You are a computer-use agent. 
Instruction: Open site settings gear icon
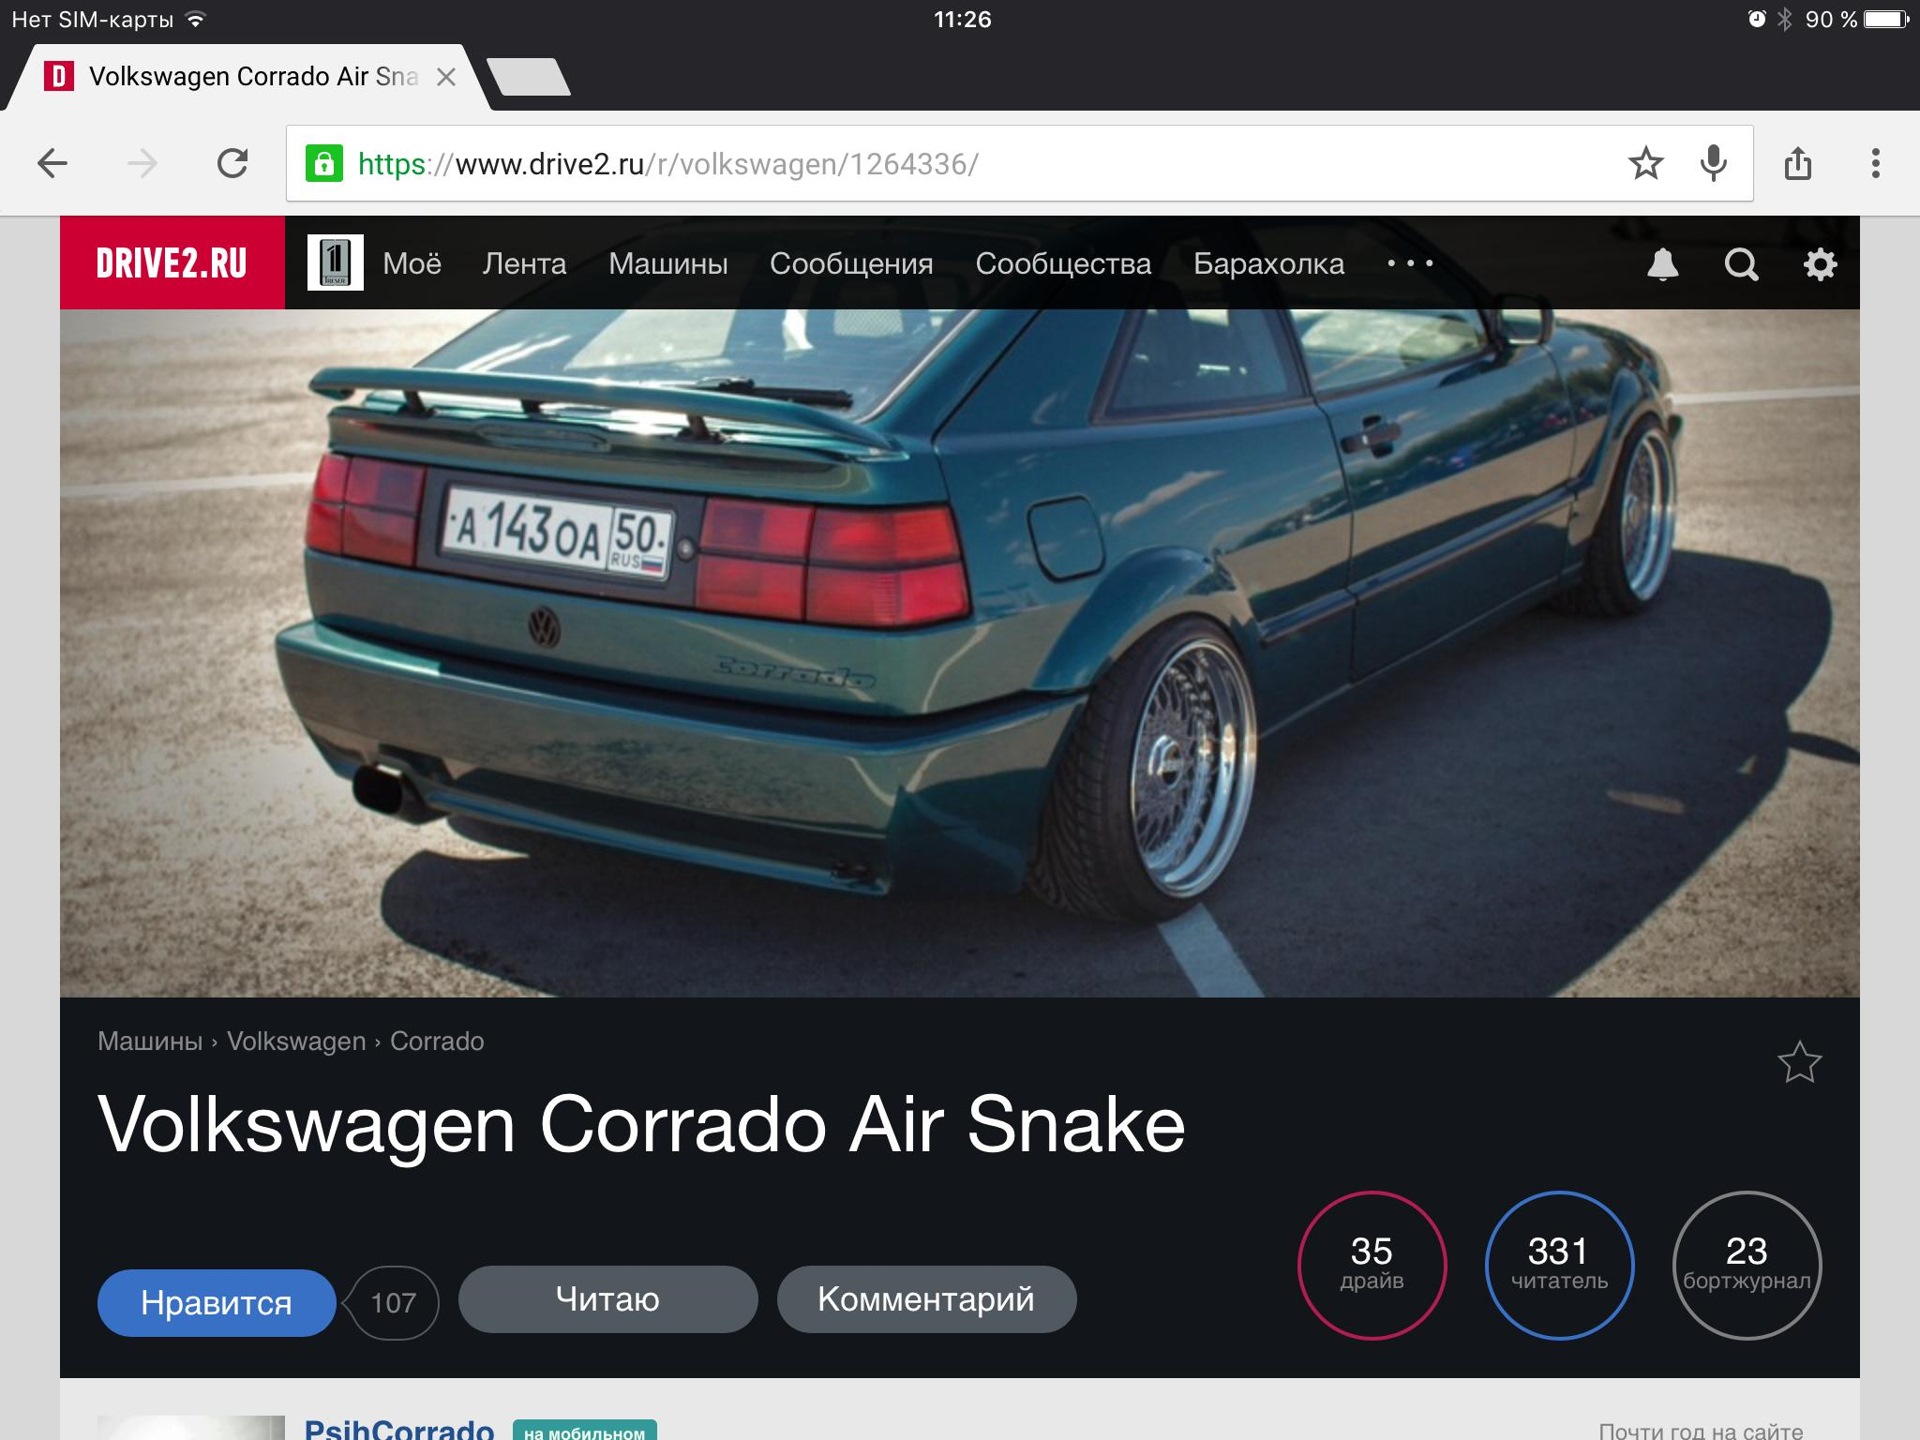coord(1820,264)
